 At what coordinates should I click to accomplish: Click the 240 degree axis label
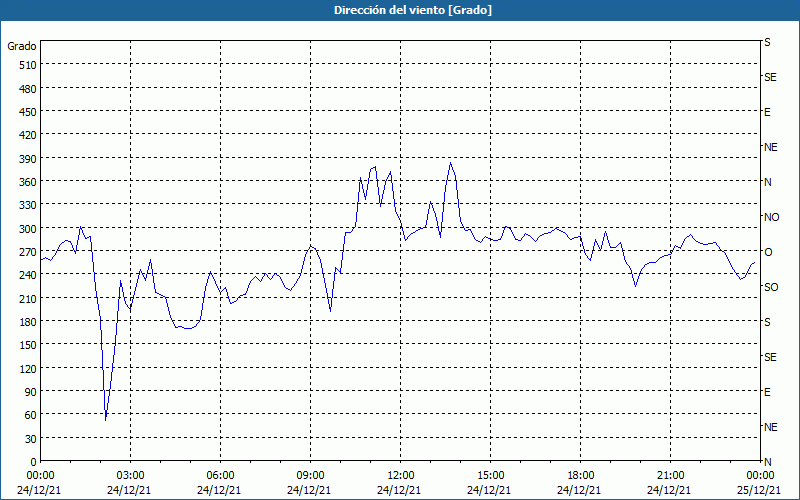click(29, 275)
